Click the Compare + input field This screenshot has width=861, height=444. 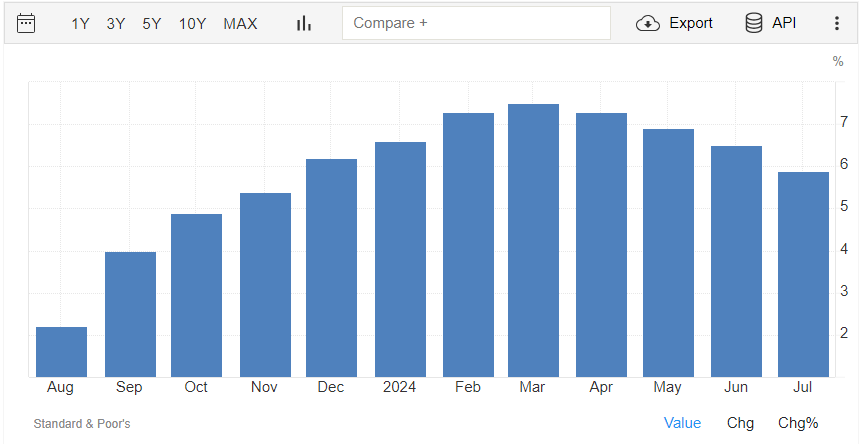(476, 23)
